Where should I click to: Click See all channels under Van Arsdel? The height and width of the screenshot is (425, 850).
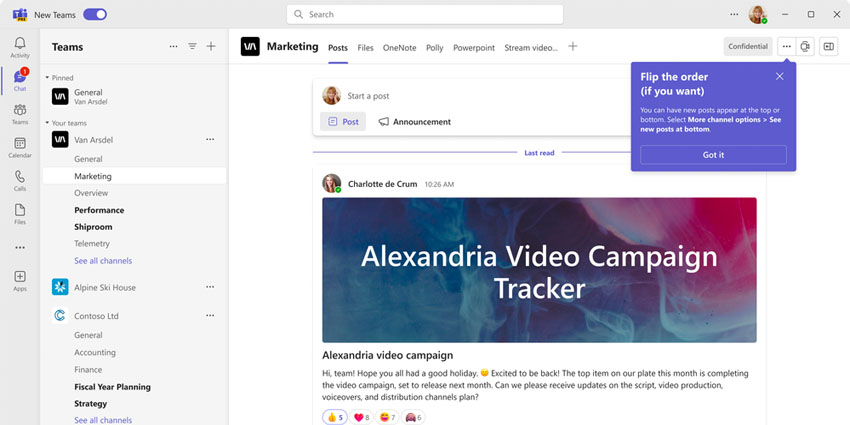pyautogui.click(x=103, y=261)
